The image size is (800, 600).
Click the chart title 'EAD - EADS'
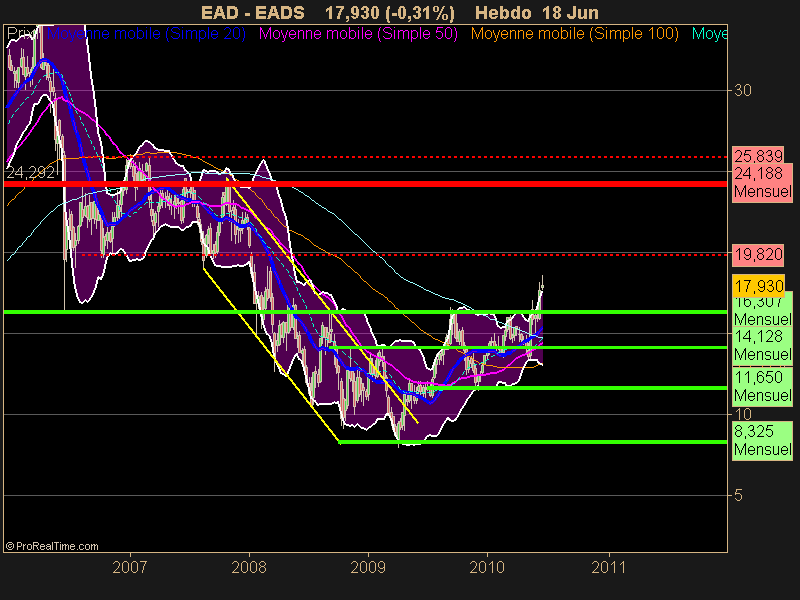(x=253, y=12)
